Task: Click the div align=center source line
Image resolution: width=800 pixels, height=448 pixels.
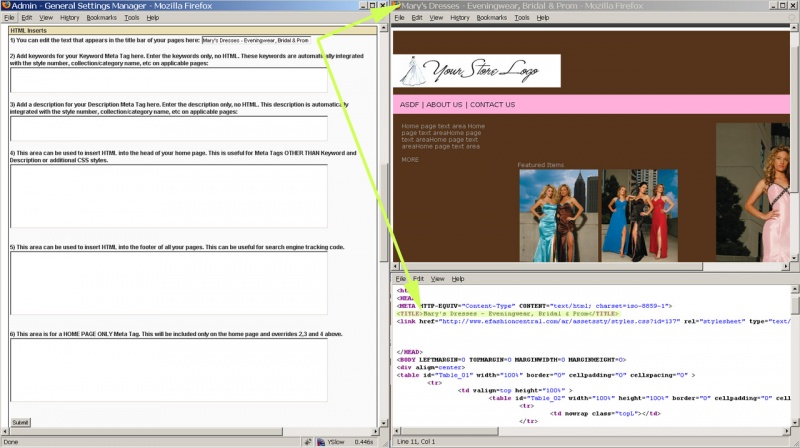Action: (431, 367)
